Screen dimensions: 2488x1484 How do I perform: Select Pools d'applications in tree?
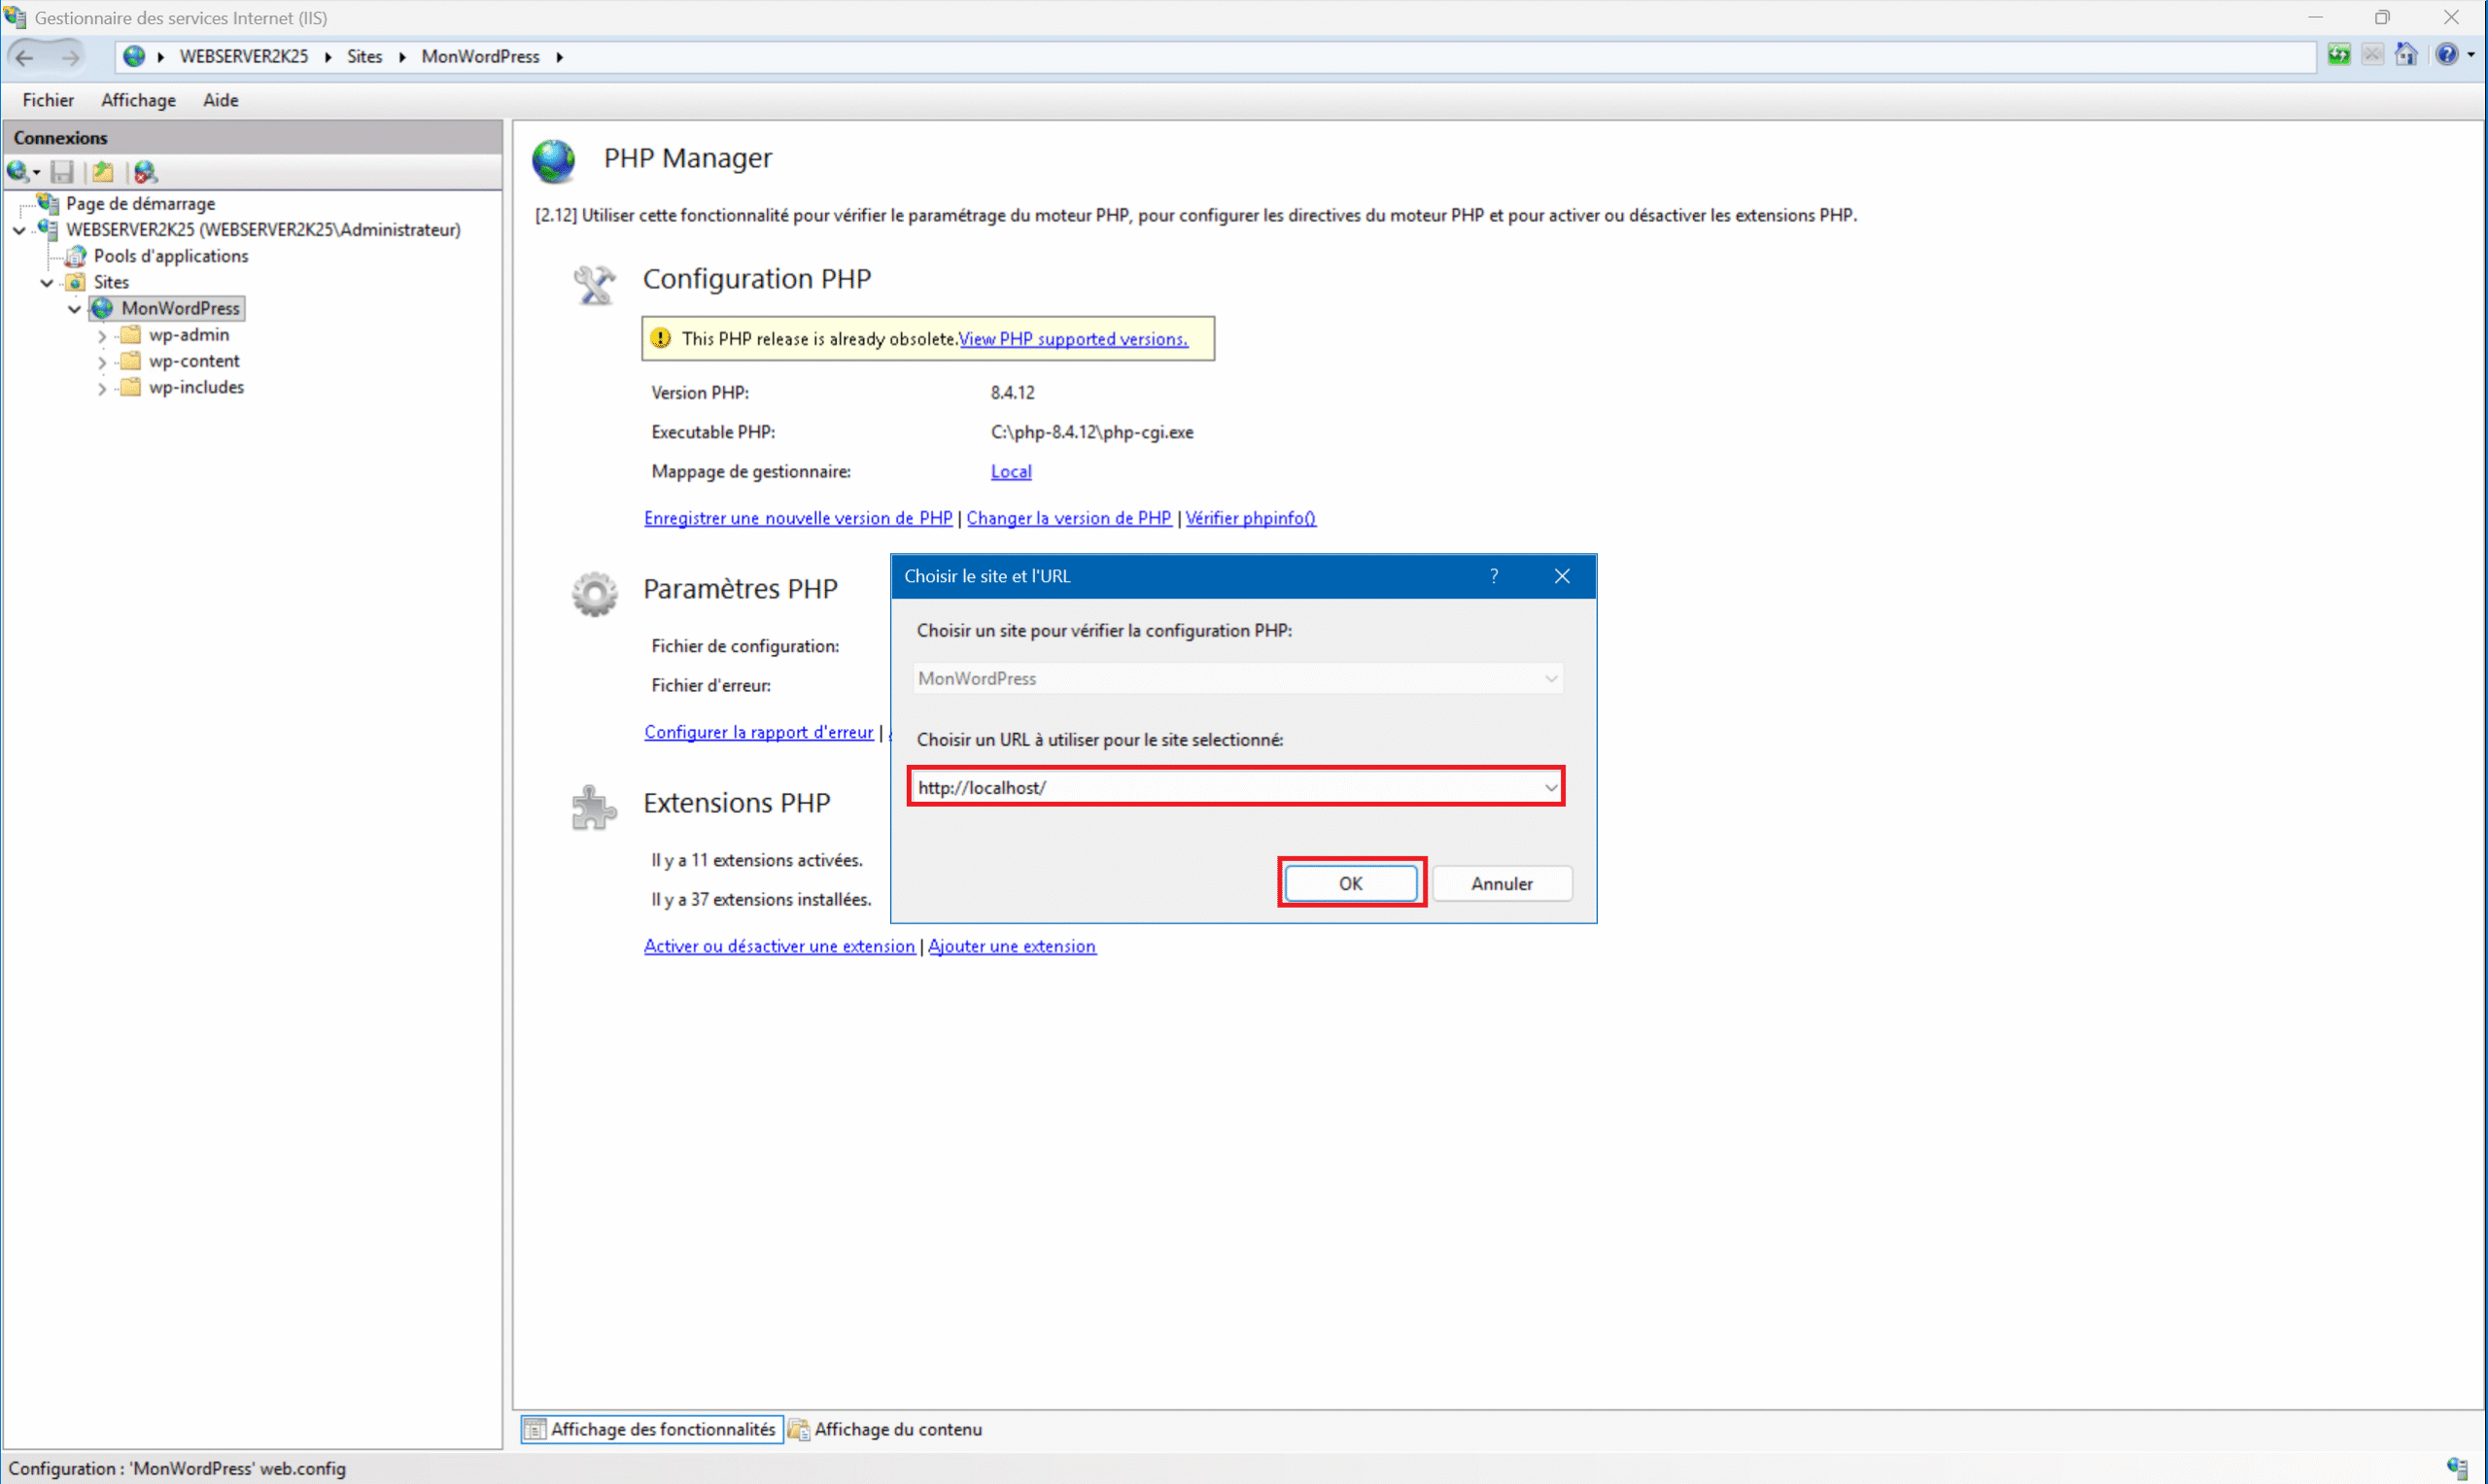170,256
